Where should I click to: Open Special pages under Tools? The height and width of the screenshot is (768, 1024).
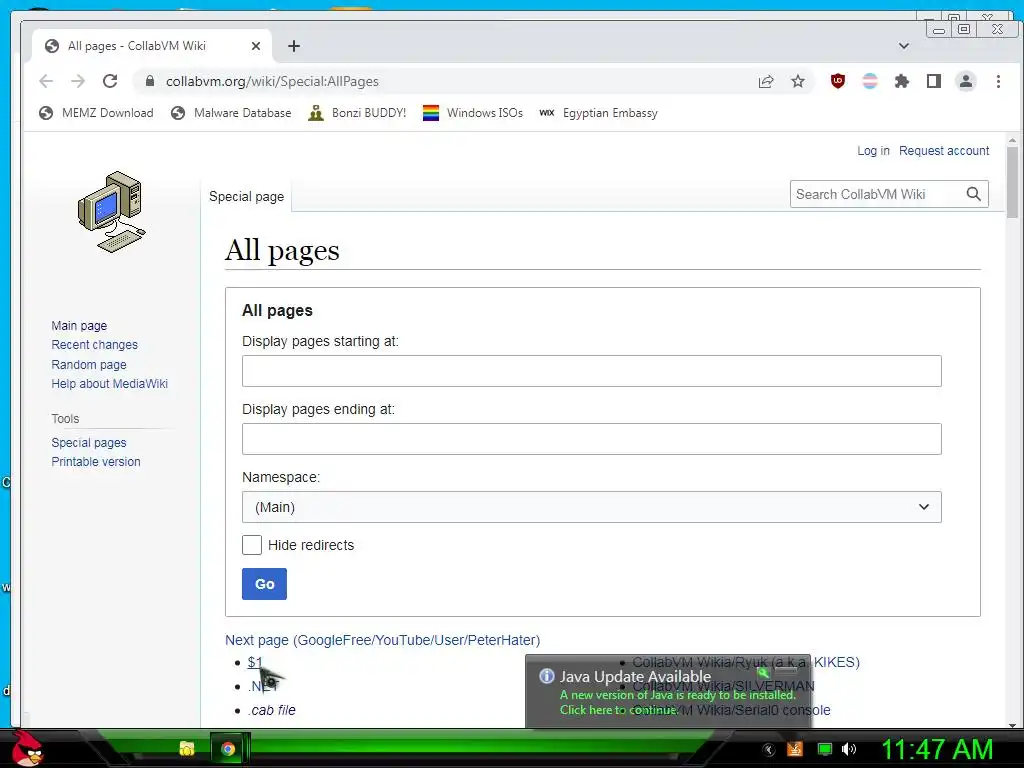[x=89, y=442]
